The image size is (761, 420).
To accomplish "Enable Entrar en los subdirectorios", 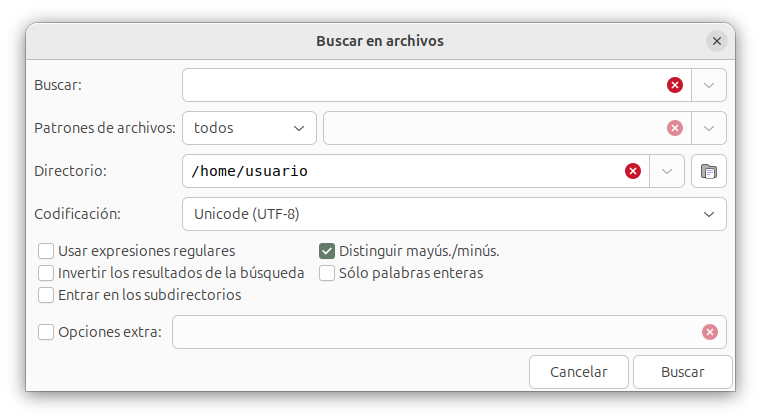I will [46, 295].
